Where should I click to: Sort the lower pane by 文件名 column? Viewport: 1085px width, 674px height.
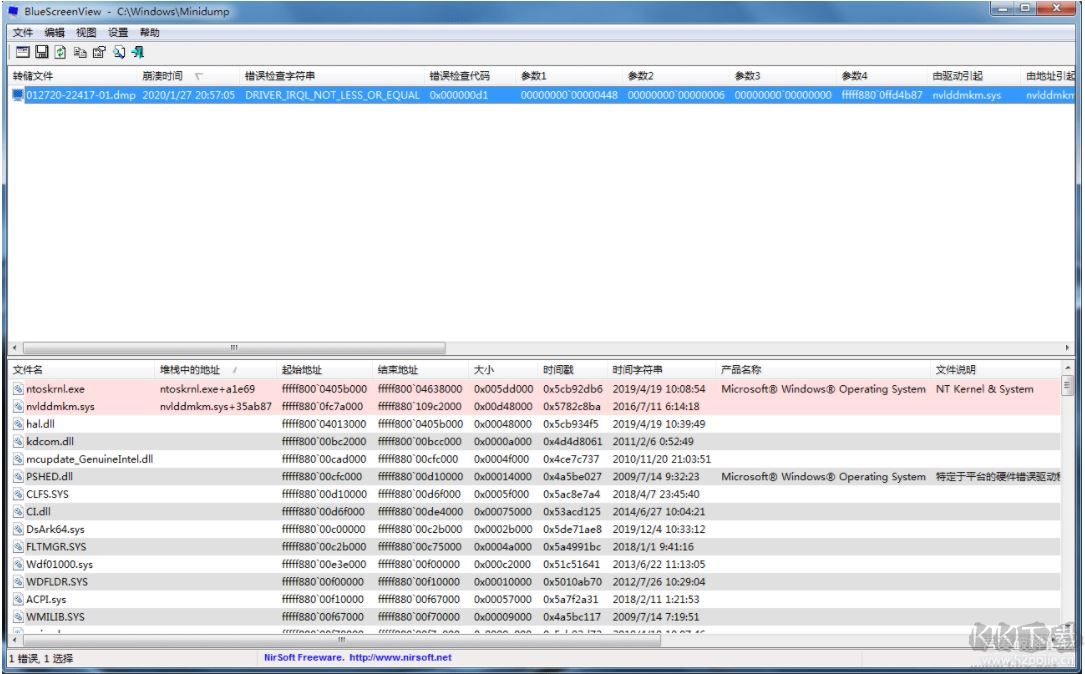28,371
